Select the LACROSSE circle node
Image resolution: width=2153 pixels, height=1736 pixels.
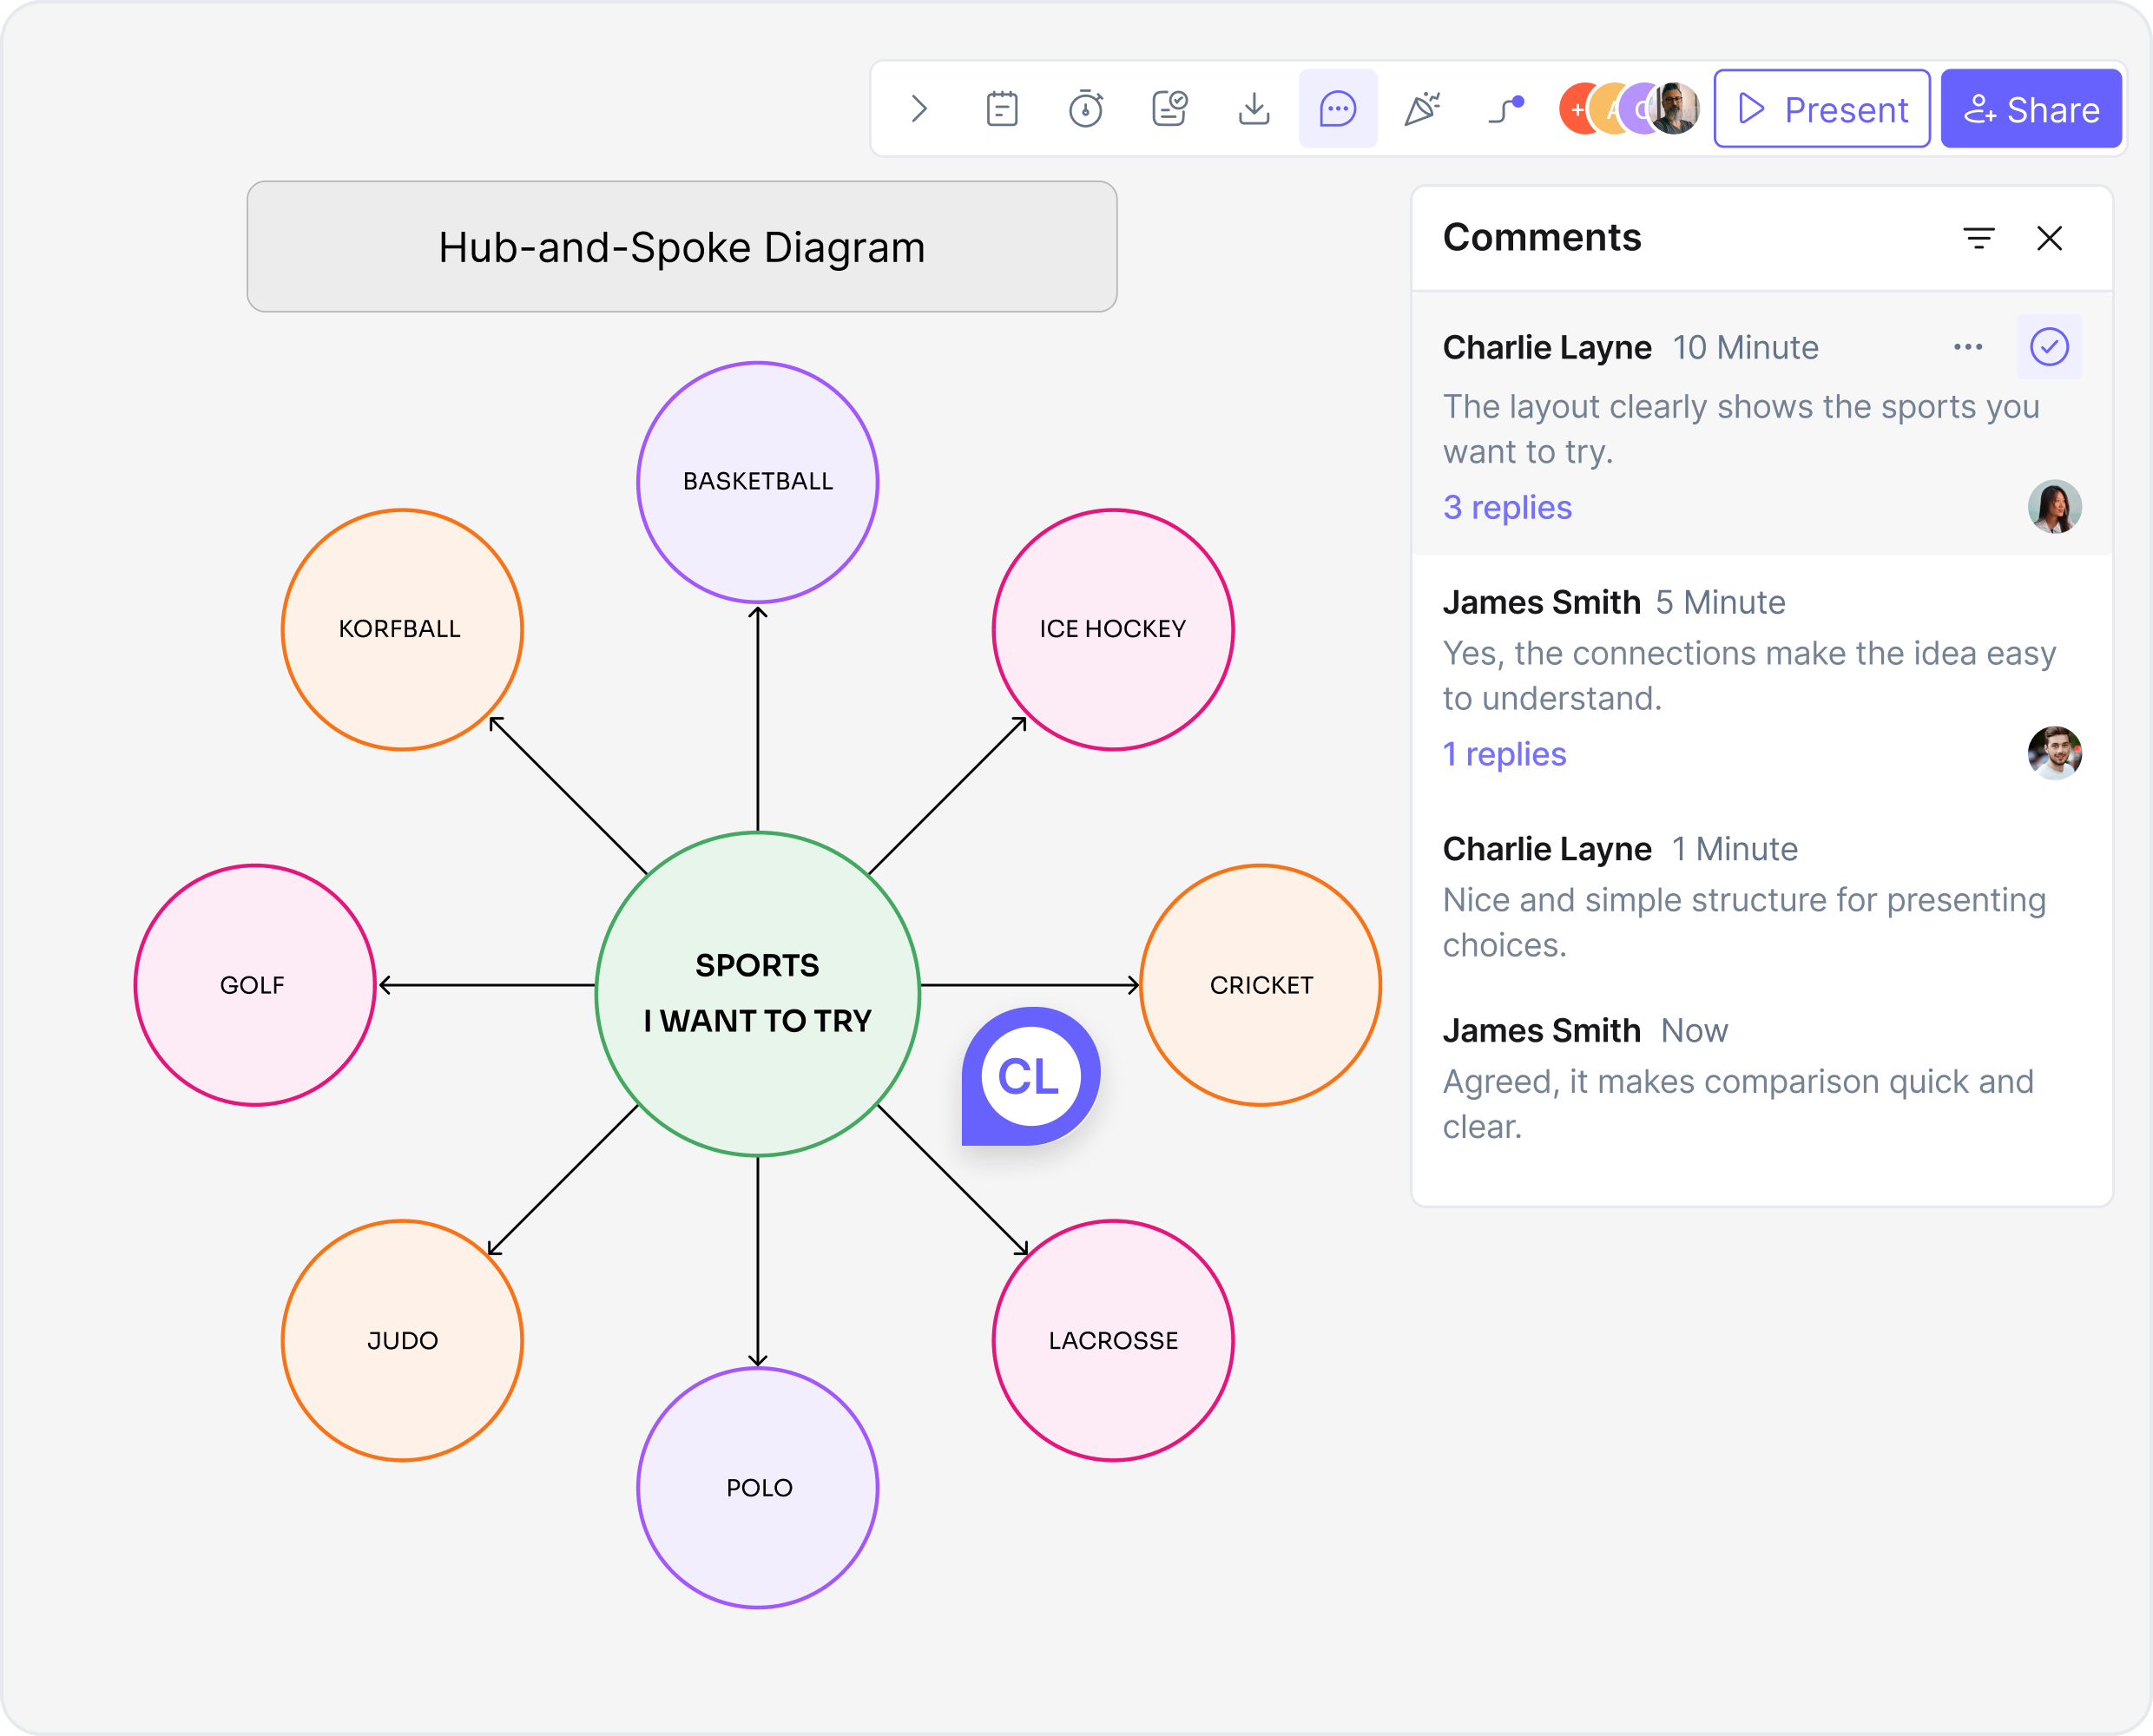1113,1340
